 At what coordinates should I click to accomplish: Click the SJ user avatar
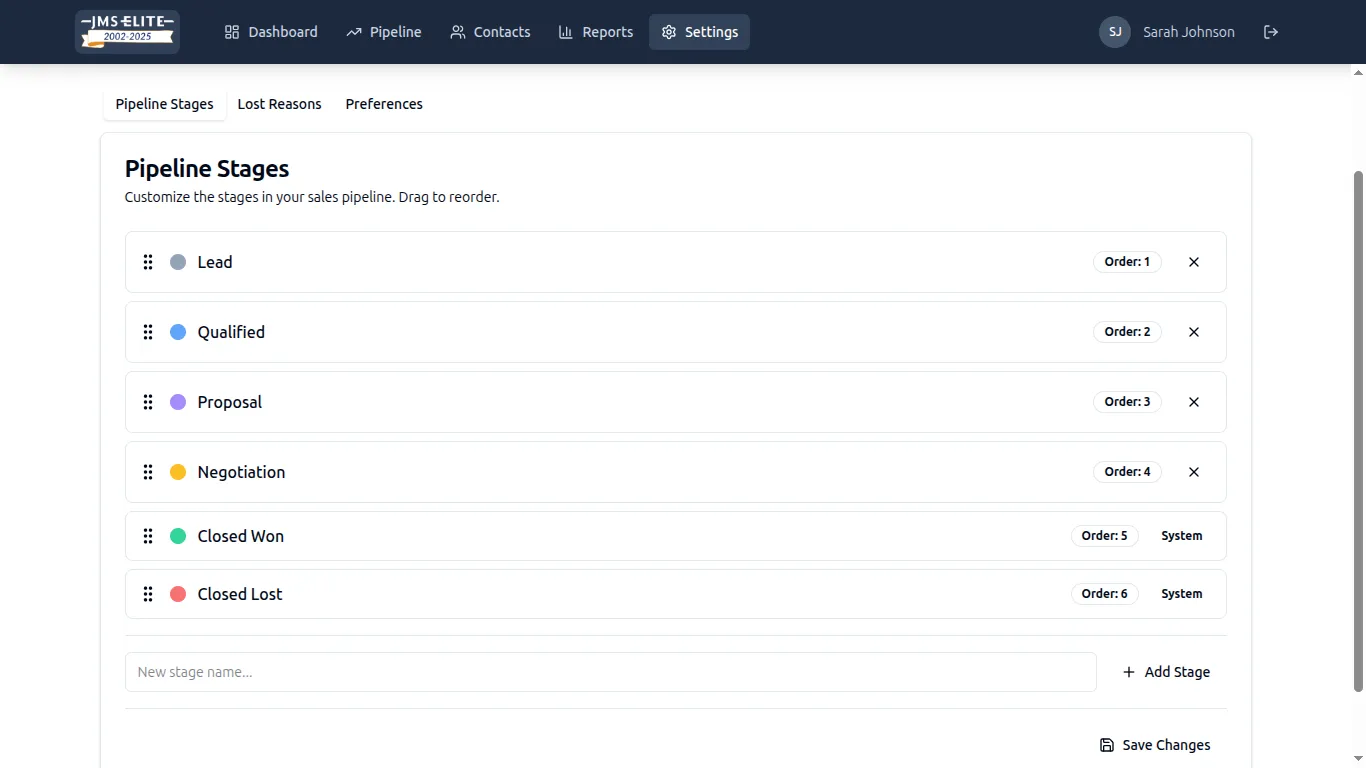1115,32
